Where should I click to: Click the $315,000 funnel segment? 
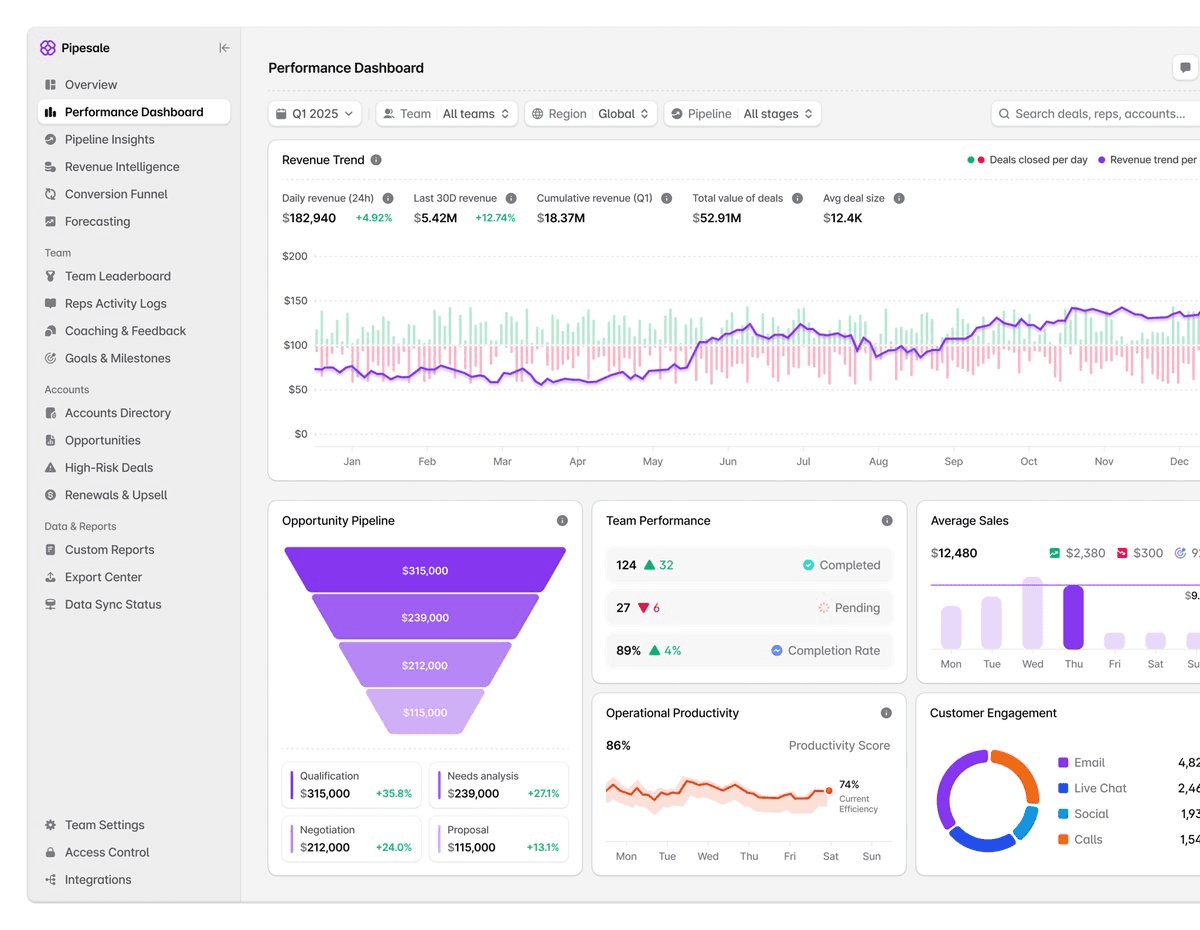tap(425, 570)
